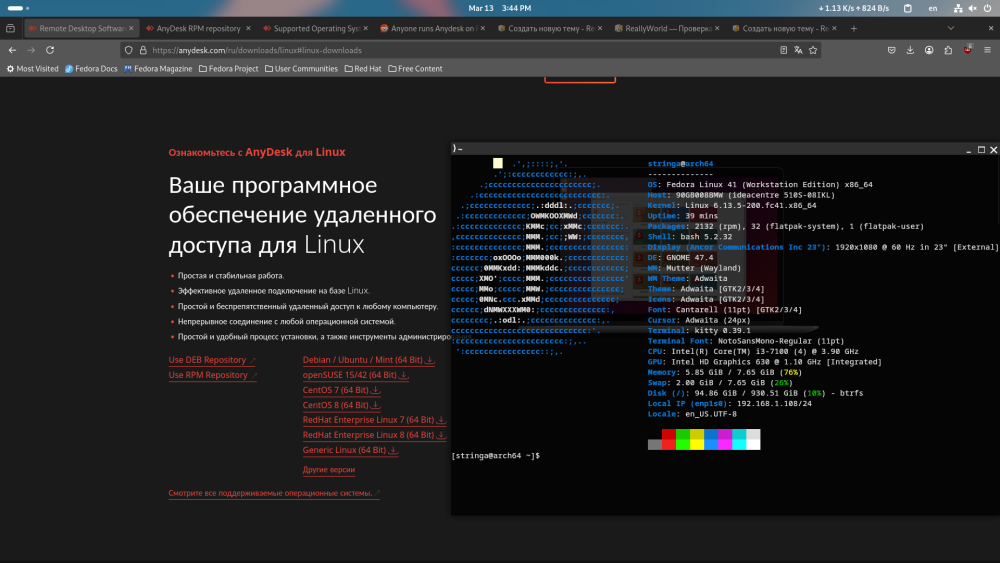Open the Firefox downloads panel
This screenshot has height=563, width=1000.
(x=910, y=50)
